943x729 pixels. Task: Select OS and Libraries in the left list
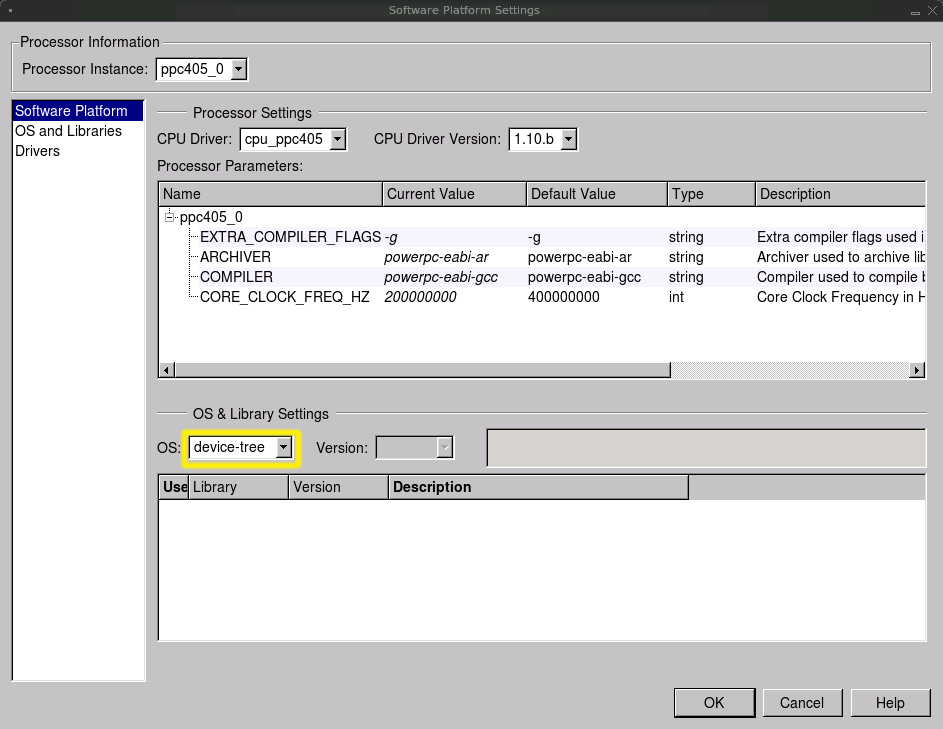[x=78, y=131]
